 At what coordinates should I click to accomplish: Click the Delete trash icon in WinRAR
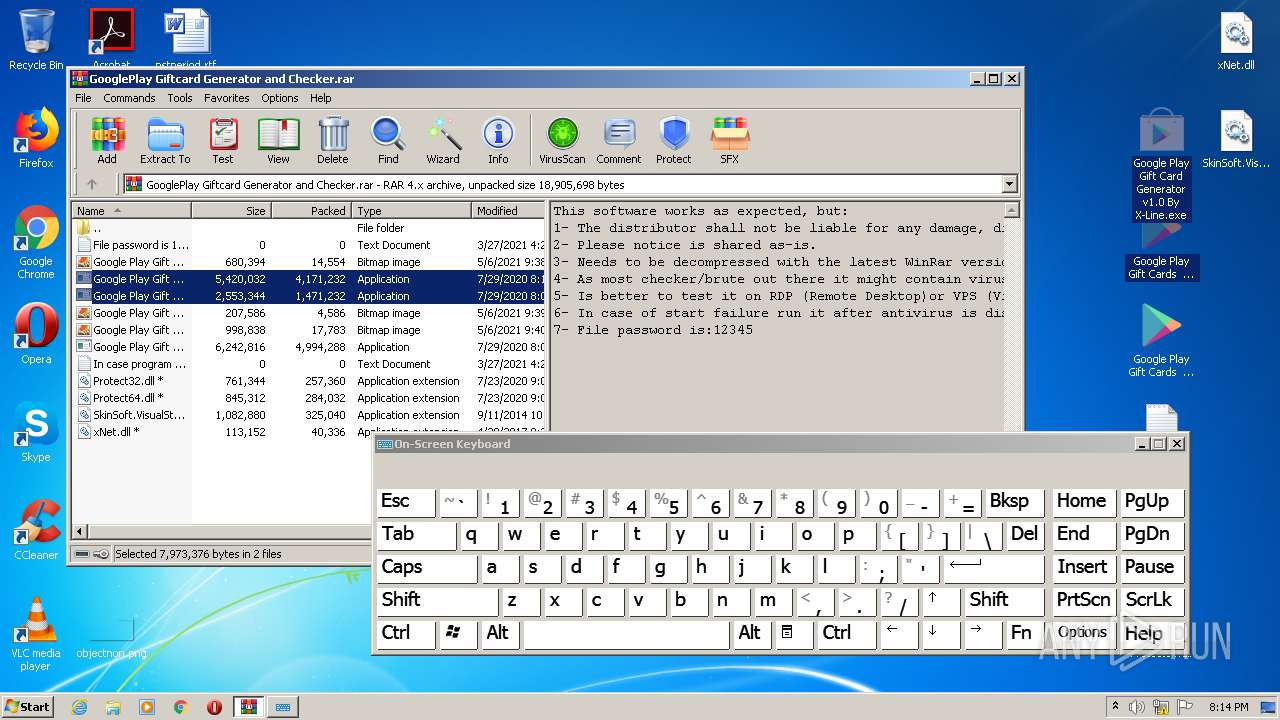(333, 140)
